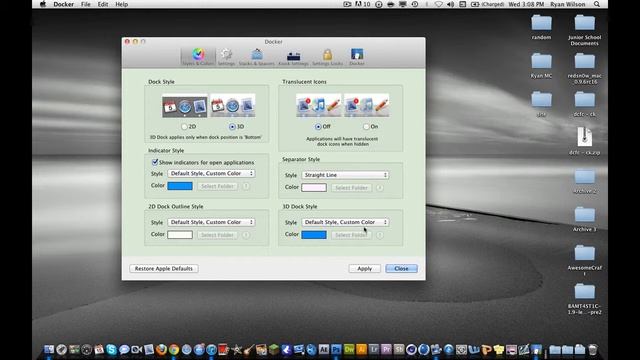640x360 pixels.
Task: Click the Separator Style color well
Action: [314, 187]
